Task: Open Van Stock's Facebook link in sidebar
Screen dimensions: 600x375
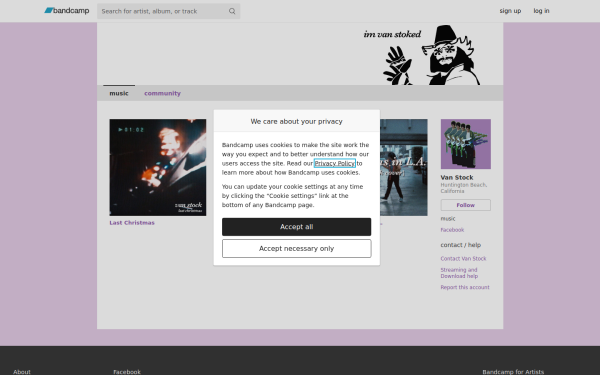Action: coord(452,230)
